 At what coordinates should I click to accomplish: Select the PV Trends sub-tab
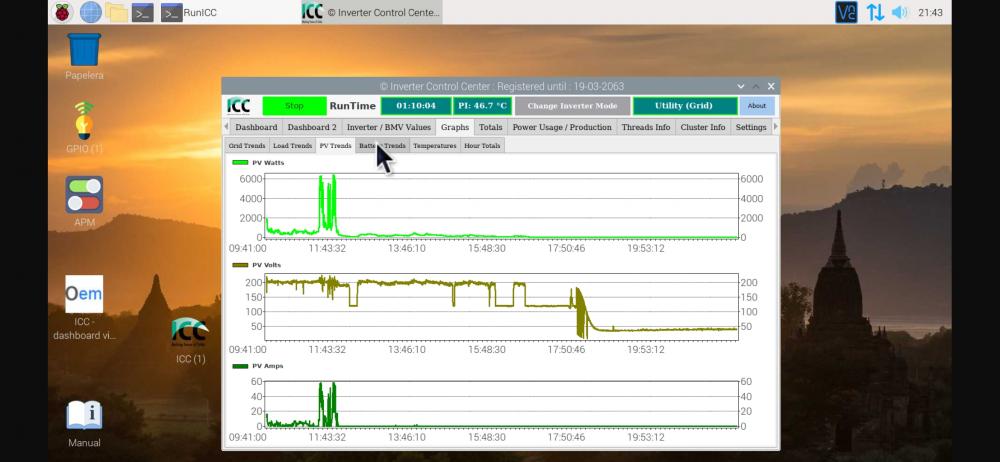335,145
